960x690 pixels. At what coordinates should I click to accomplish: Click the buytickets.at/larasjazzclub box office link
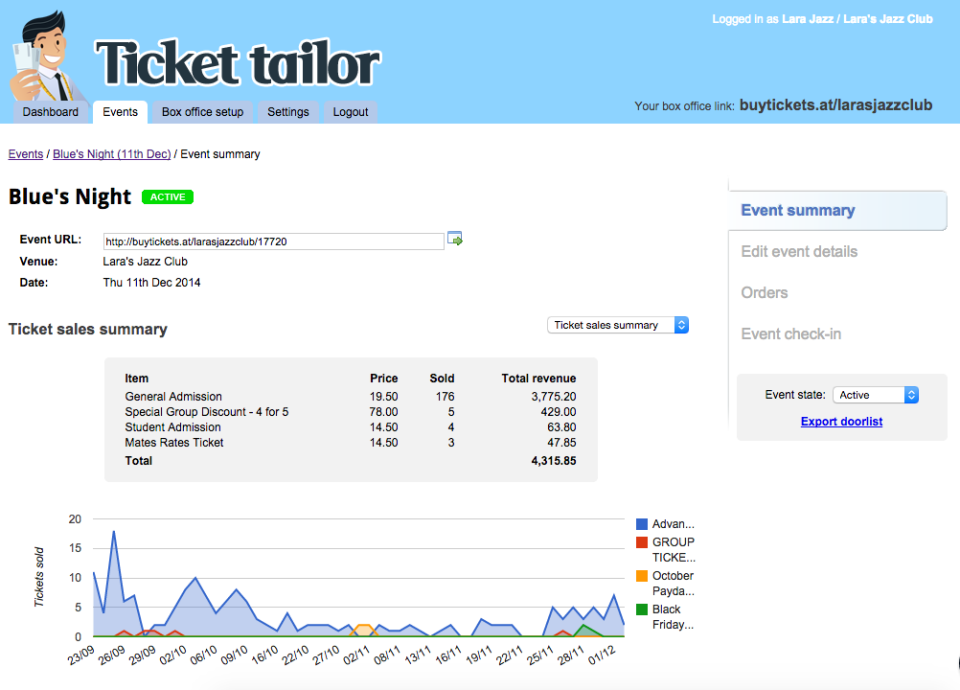[x=836, y=105]
